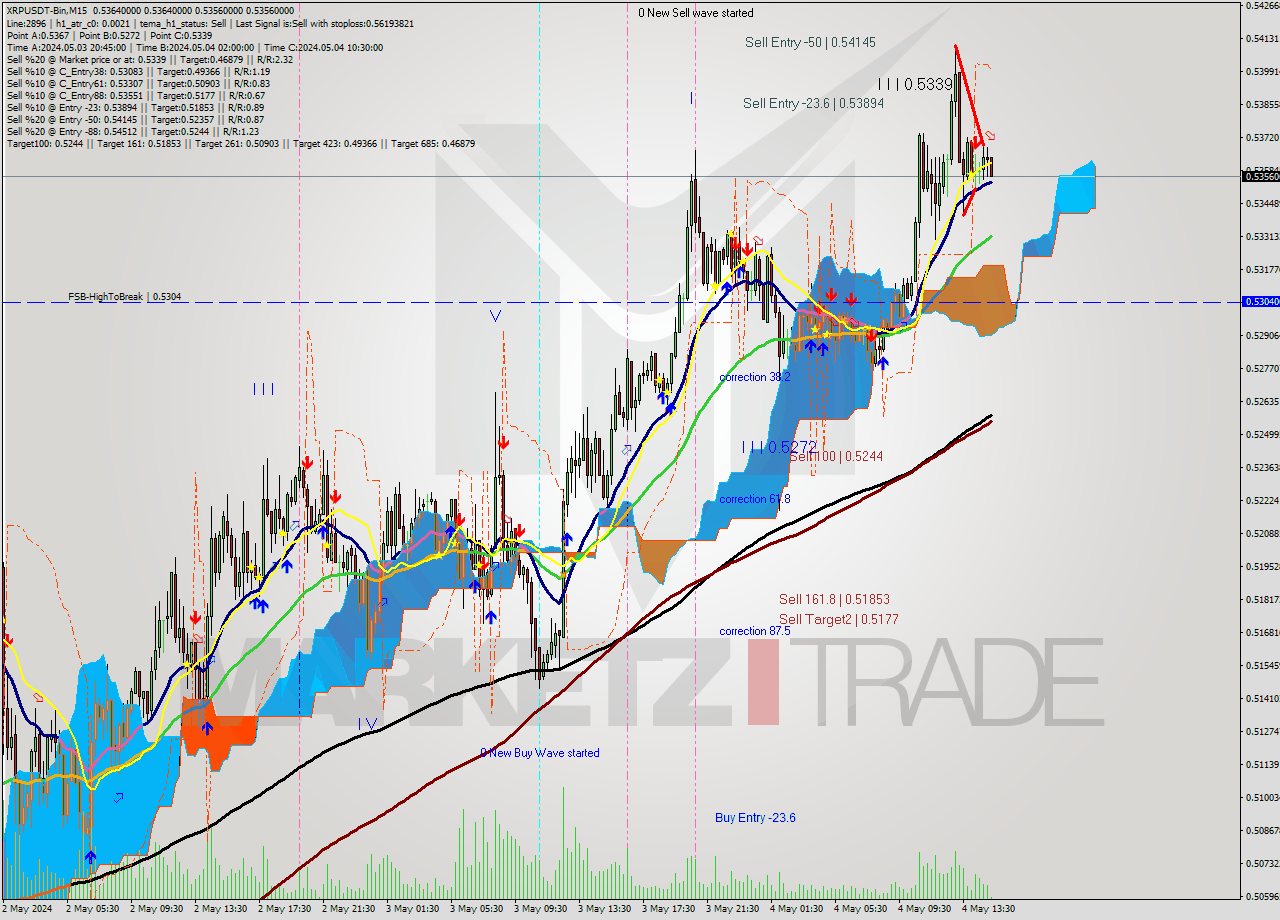The image size is (1280, 920).
Task: Click the '3 May 09:30' time label
Action: point(541,909)
